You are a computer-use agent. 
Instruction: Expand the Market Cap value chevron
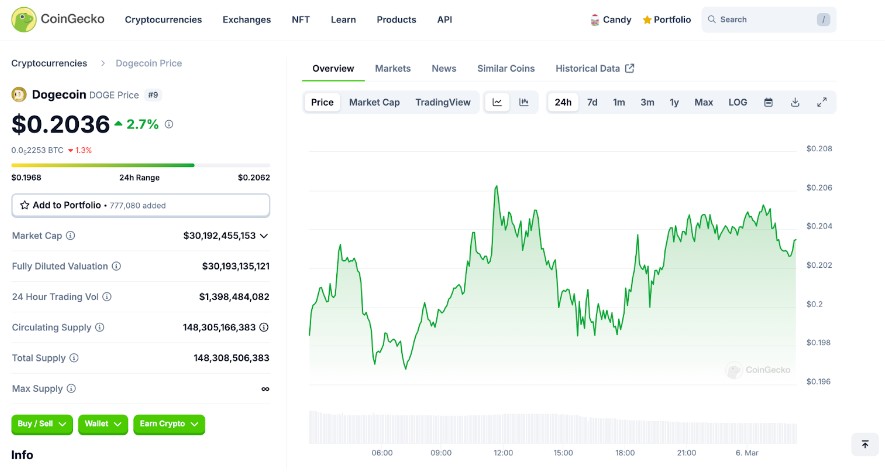coord(264,236)
